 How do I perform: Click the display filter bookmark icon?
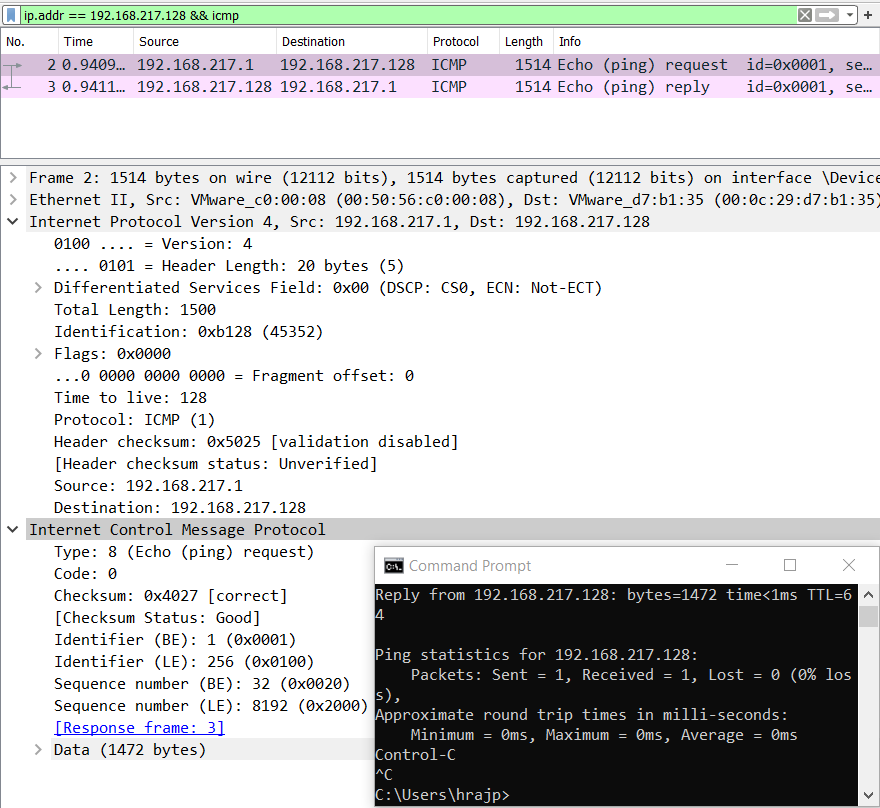coord(11,15)
